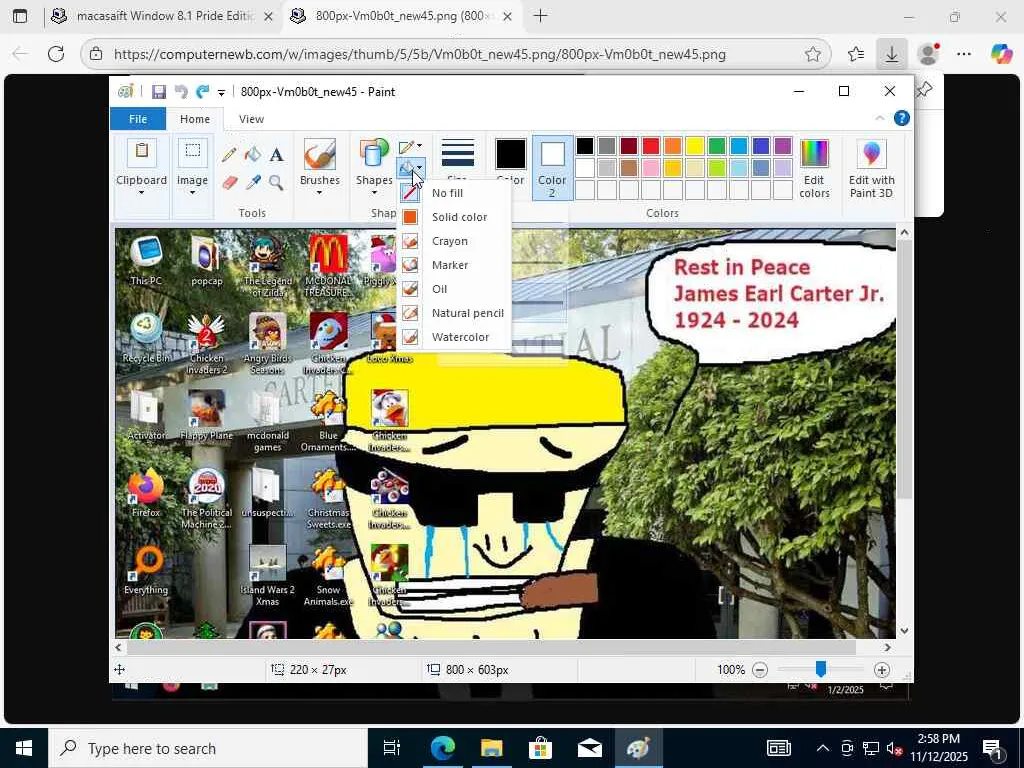Pick the yellow color swatch
Viewport: 1024px width, 768px height.
click(695, 146)
